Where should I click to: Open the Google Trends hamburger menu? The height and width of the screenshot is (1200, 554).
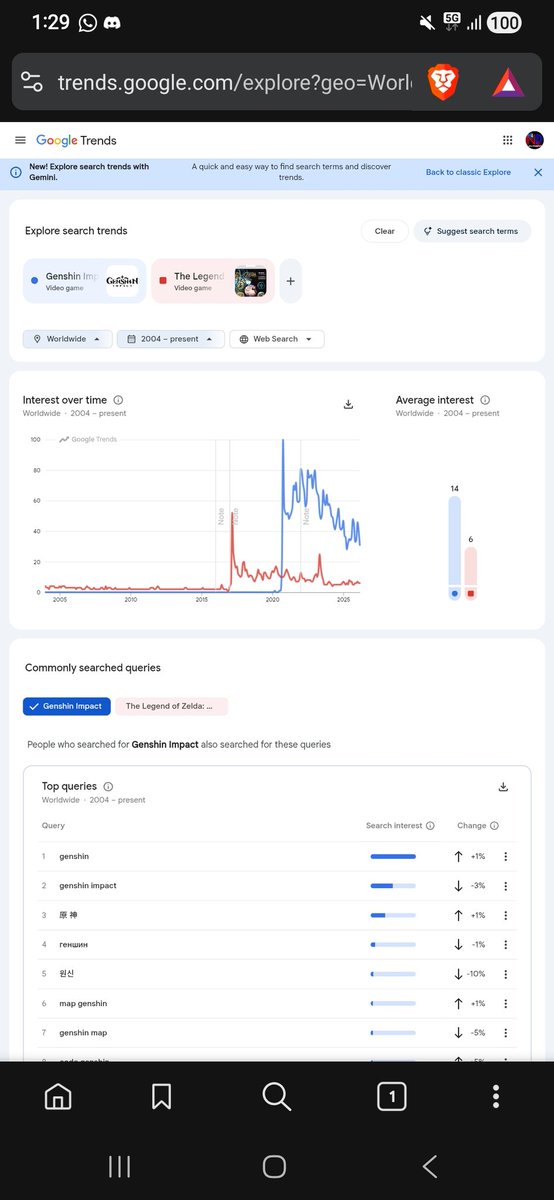pyautogui.click(x=20, y=141)
